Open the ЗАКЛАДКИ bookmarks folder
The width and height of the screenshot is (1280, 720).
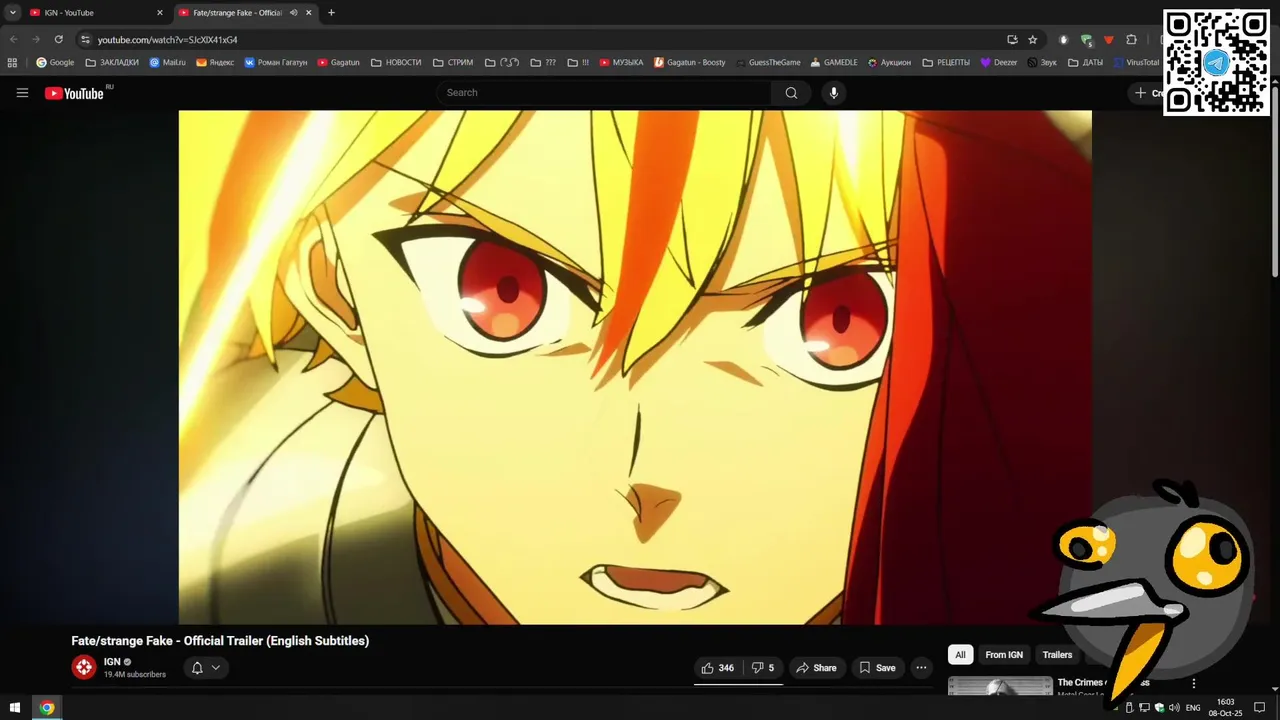coord(112,62)
